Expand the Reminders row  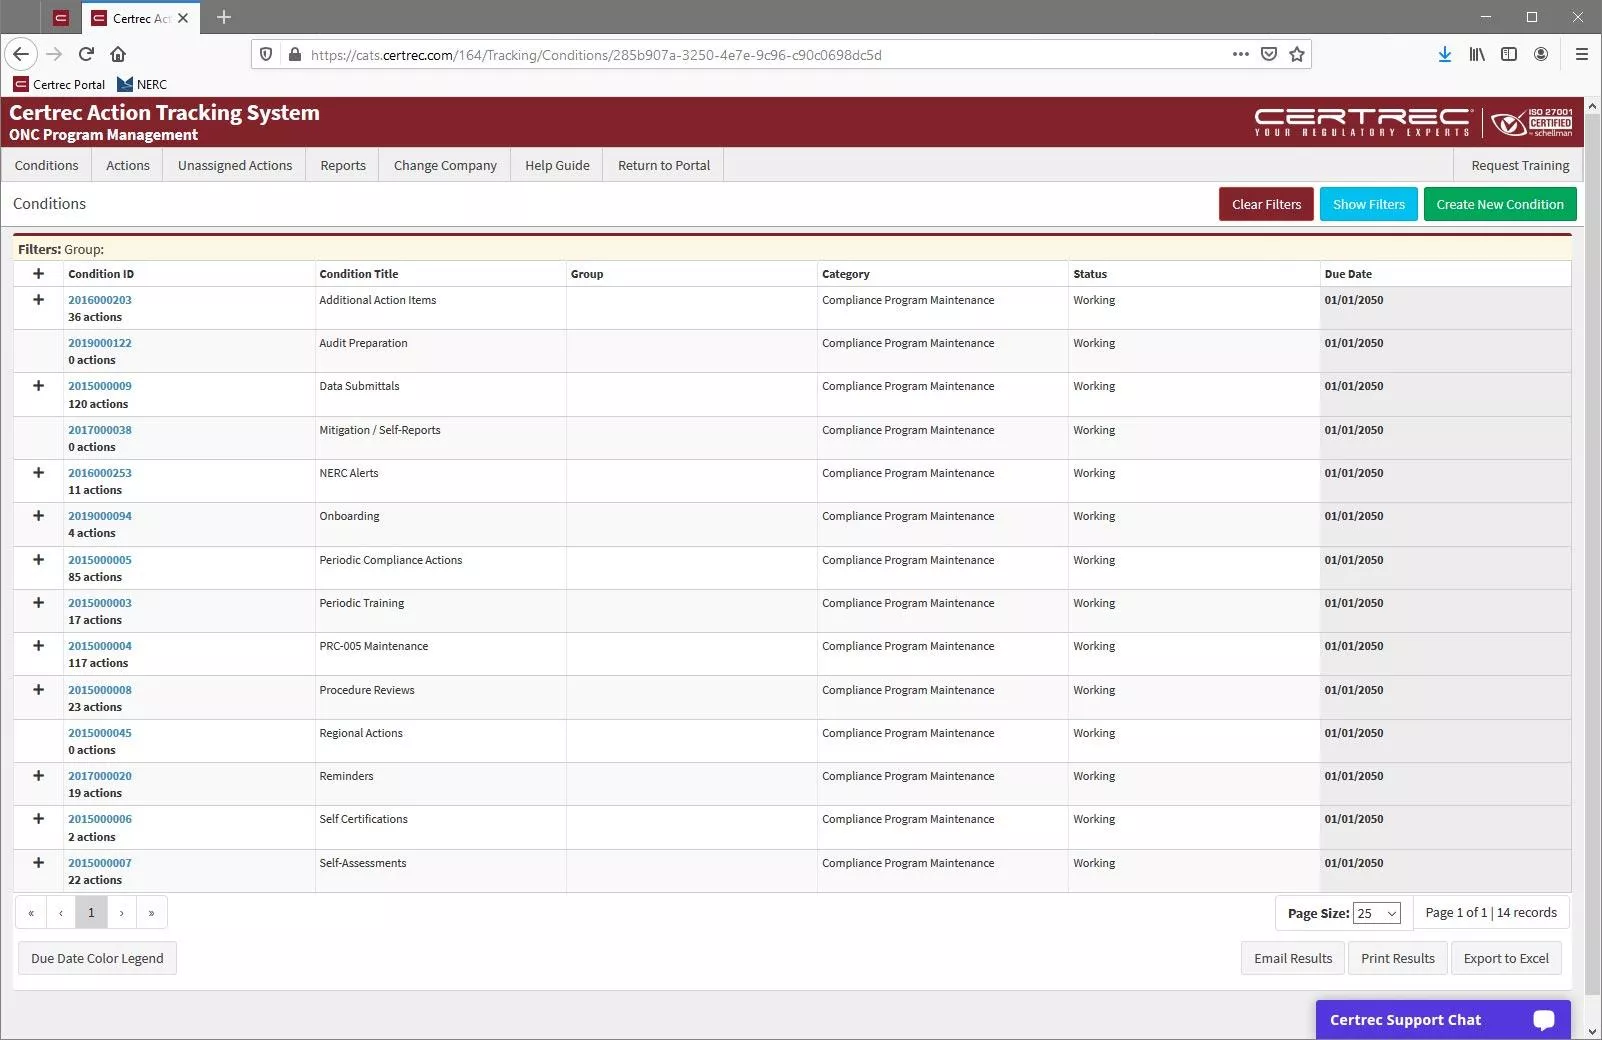pyautogui.click(x=39, y=775)
